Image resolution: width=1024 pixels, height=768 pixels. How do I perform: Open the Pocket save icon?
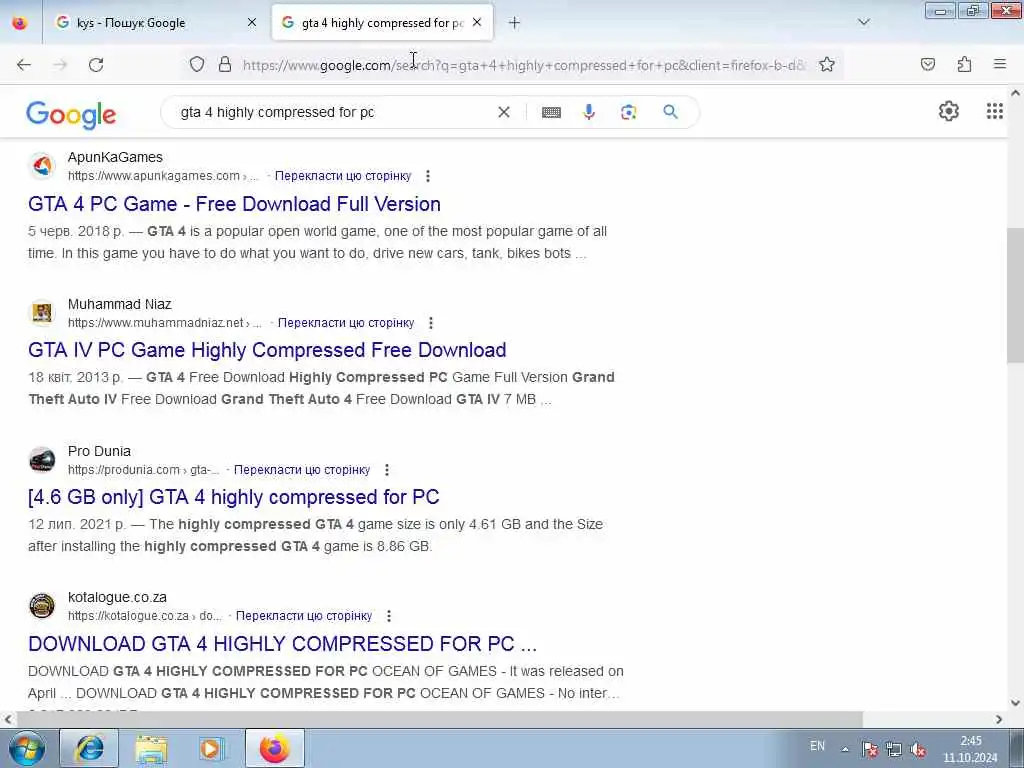(927, 65)
